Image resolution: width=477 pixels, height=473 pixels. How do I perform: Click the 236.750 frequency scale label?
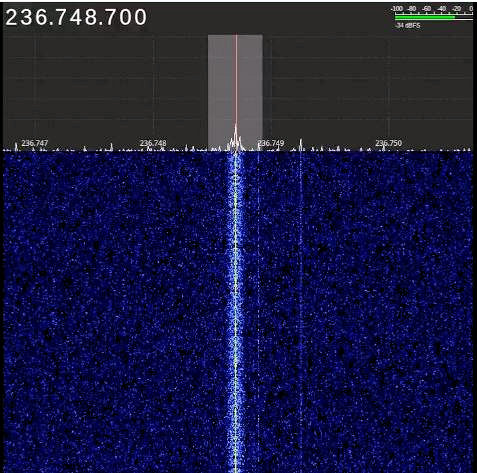[x=389, y=143]
